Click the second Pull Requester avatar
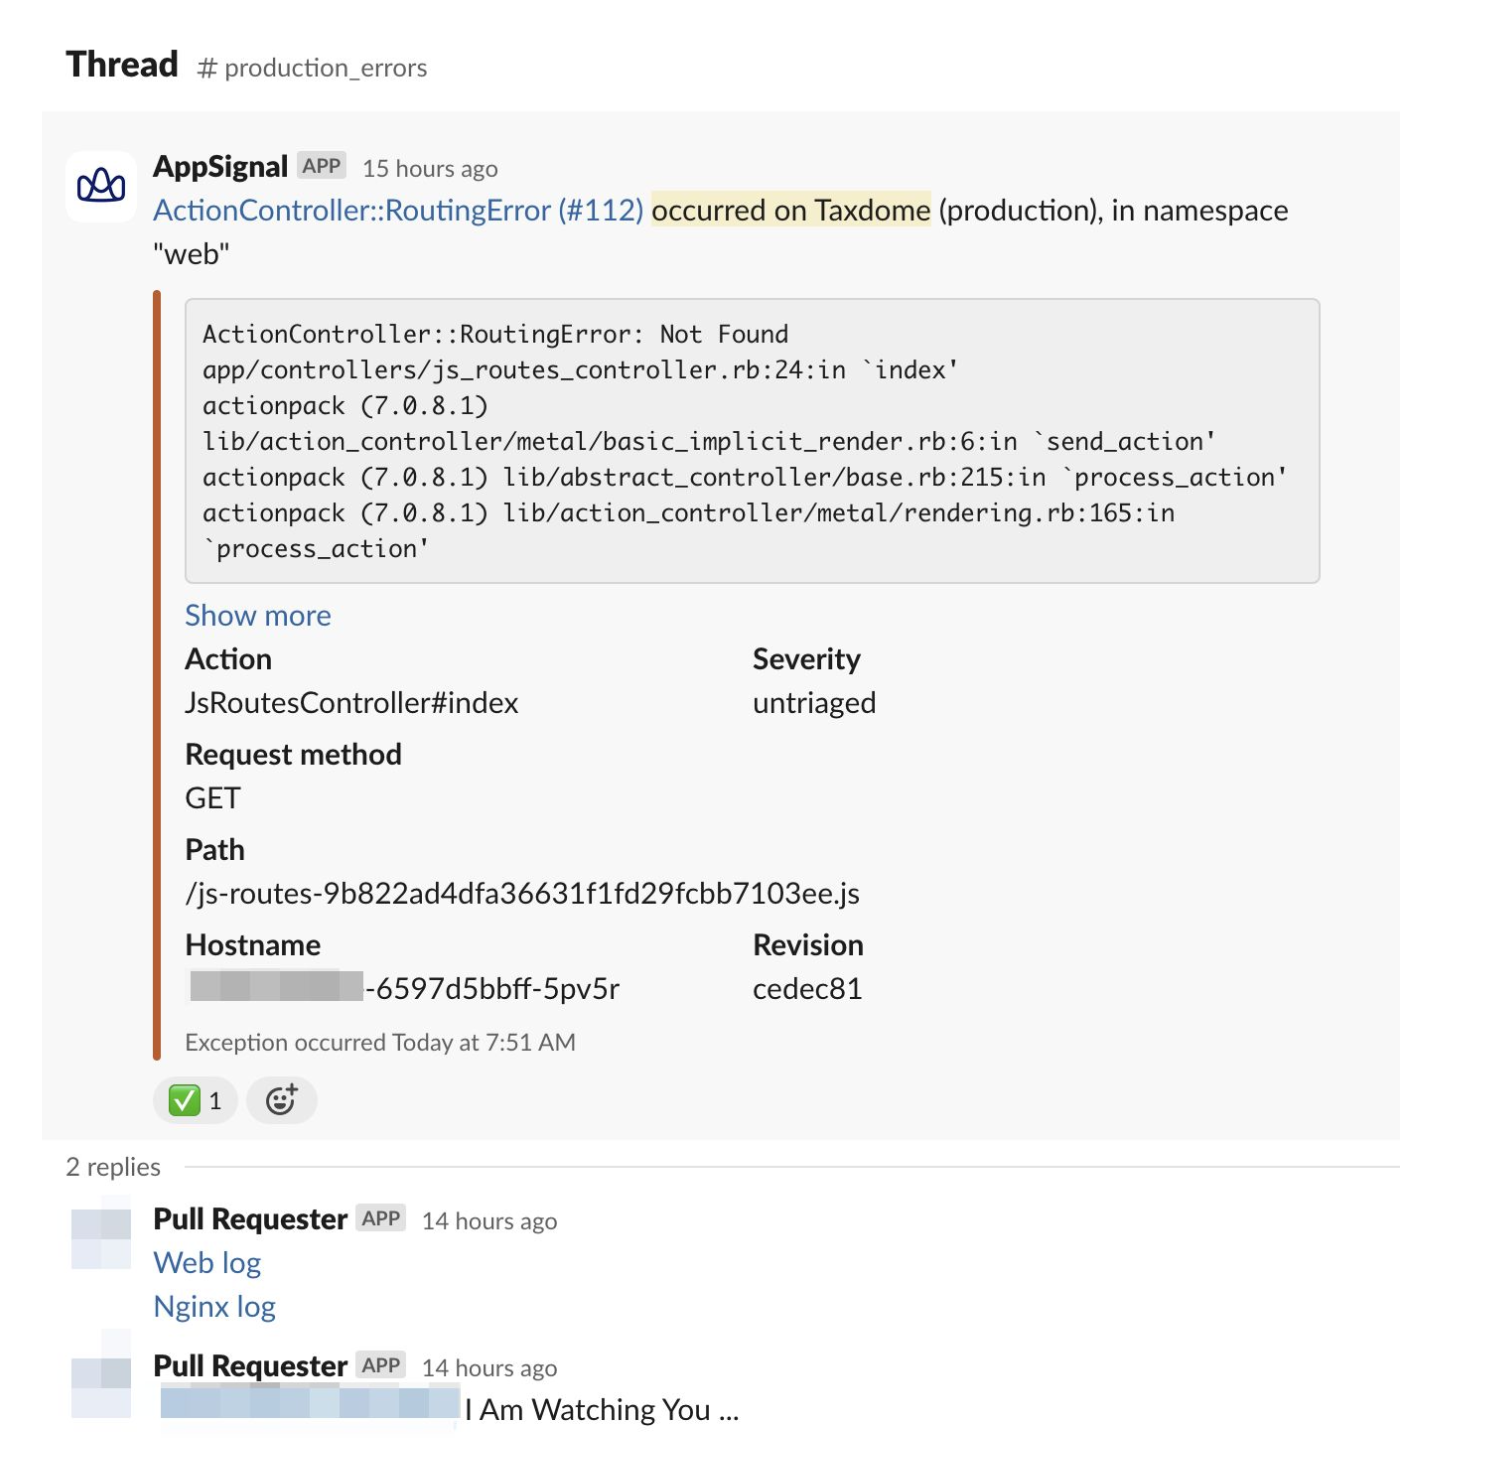This screenshot has height=1462, width=1486. click(x=101, y=1386)
